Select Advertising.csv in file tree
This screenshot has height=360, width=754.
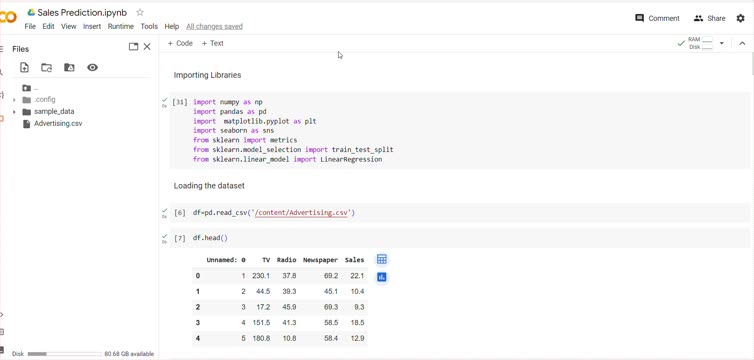point(58,124)
